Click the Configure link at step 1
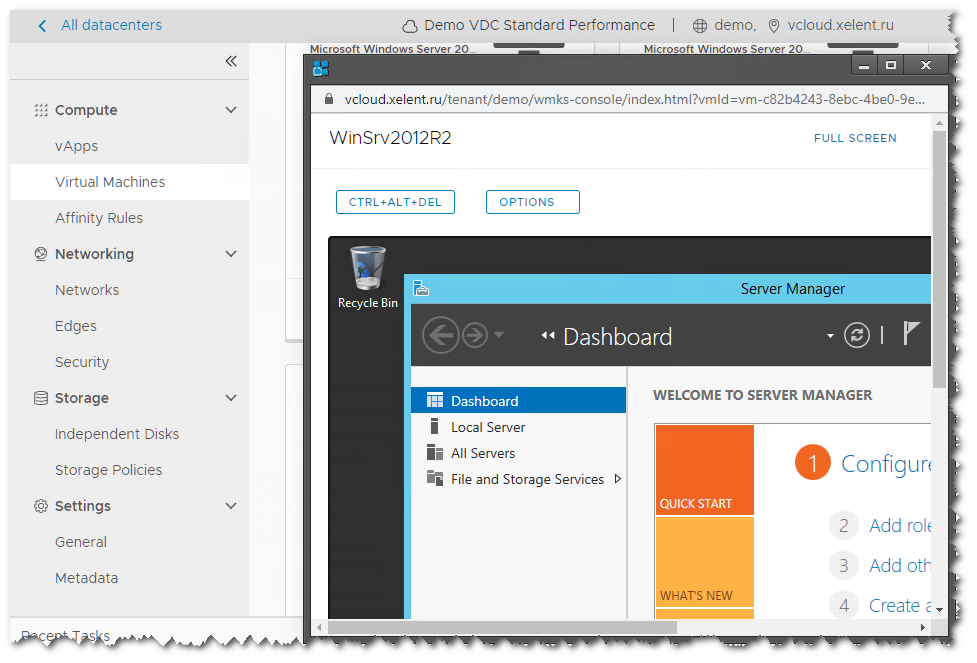The width and height of the screenshot is (977, 663). tap(886, 464)
